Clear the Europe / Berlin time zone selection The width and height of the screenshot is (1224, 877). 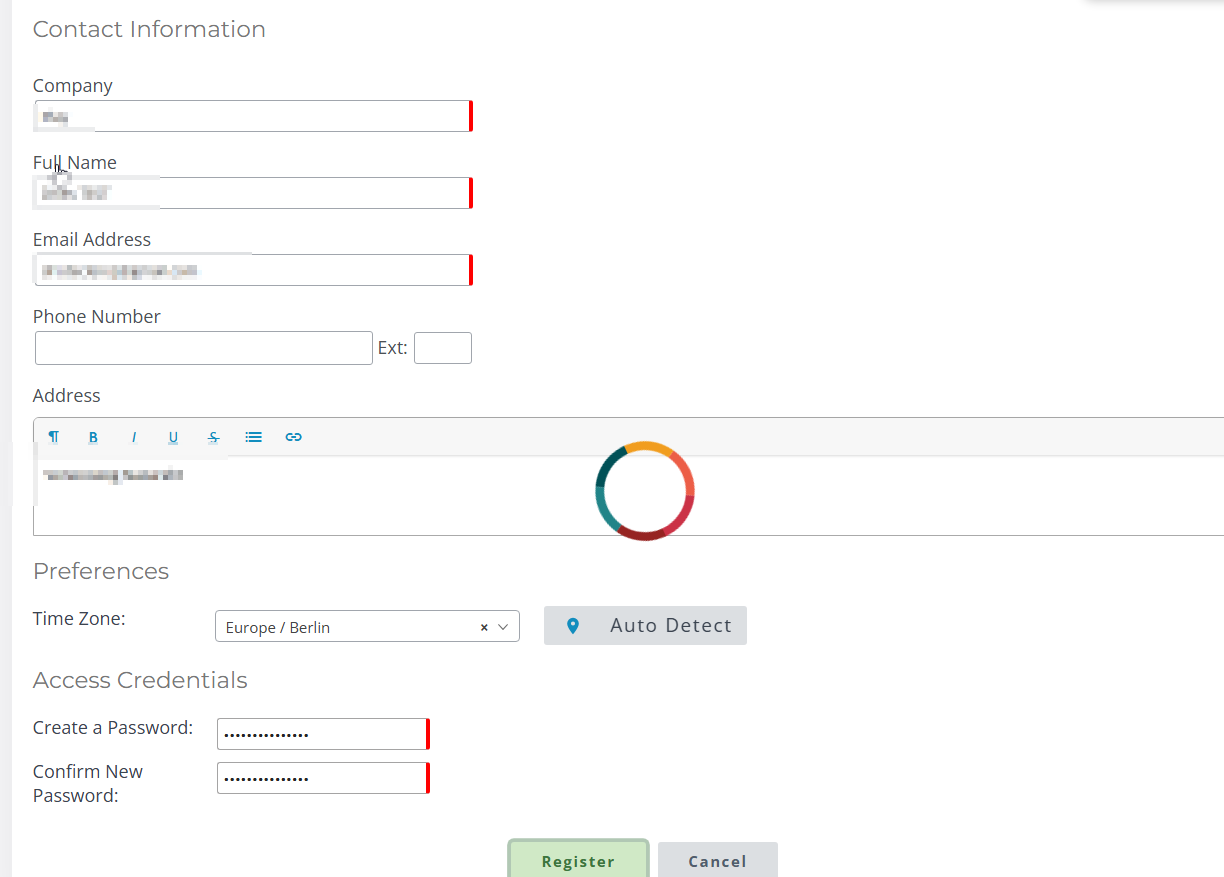coord(484,627)
